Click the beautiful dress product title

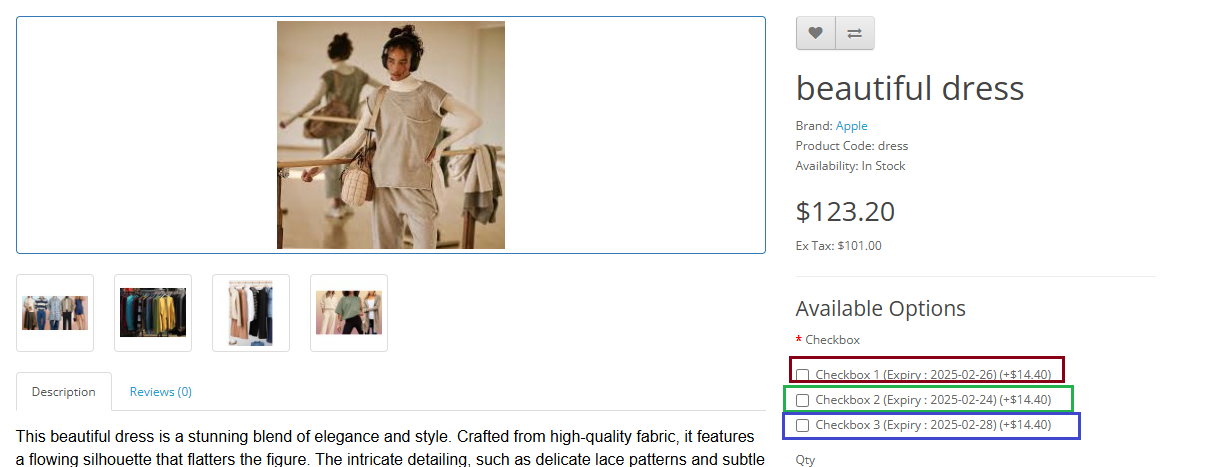pos(909,88)
